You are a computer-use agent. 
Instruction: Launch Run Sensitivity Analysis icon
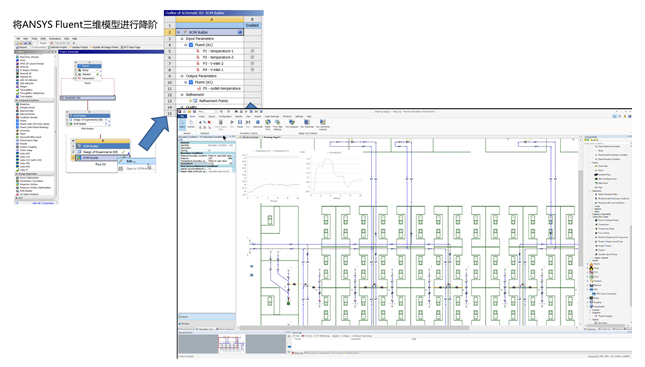(x=323, y=122)
